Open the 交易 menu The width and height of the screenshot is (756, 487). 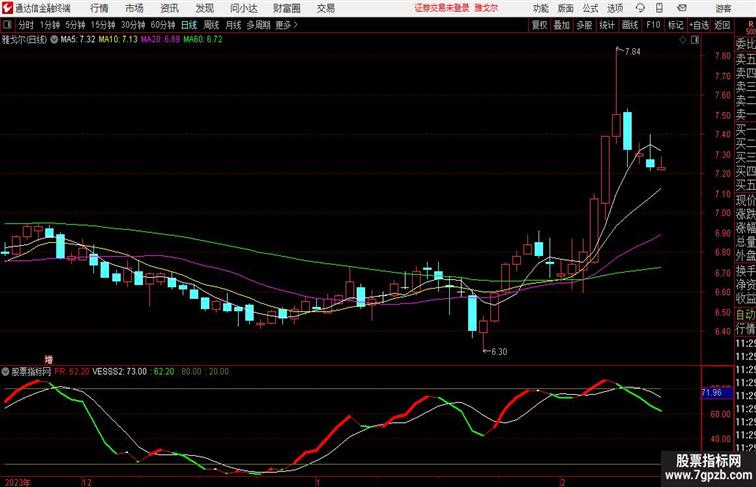[x=325, y=8]
